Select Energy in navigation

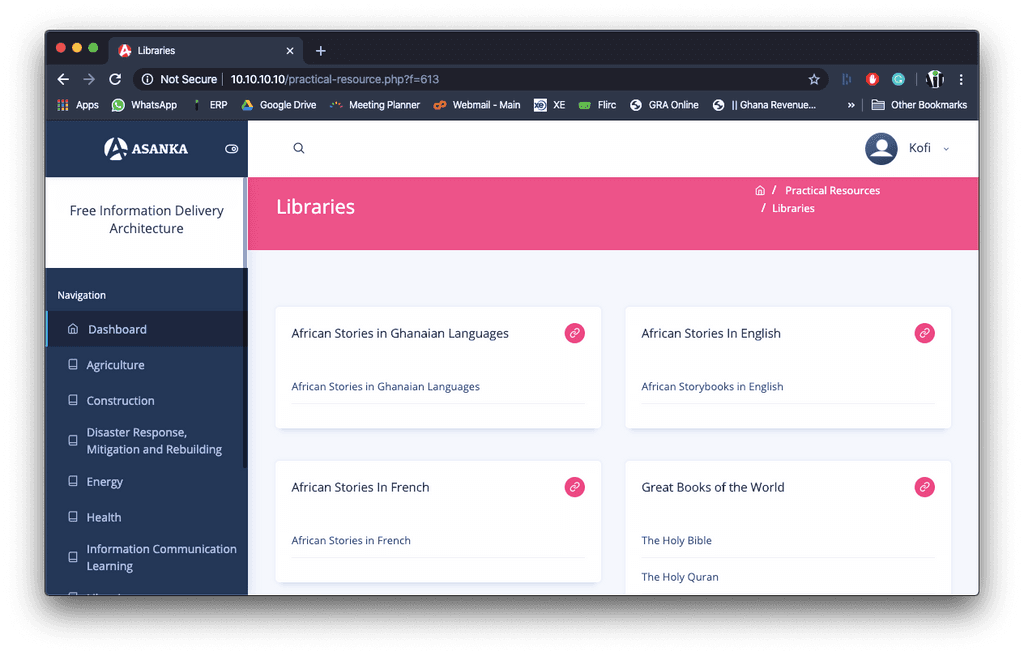146,481
